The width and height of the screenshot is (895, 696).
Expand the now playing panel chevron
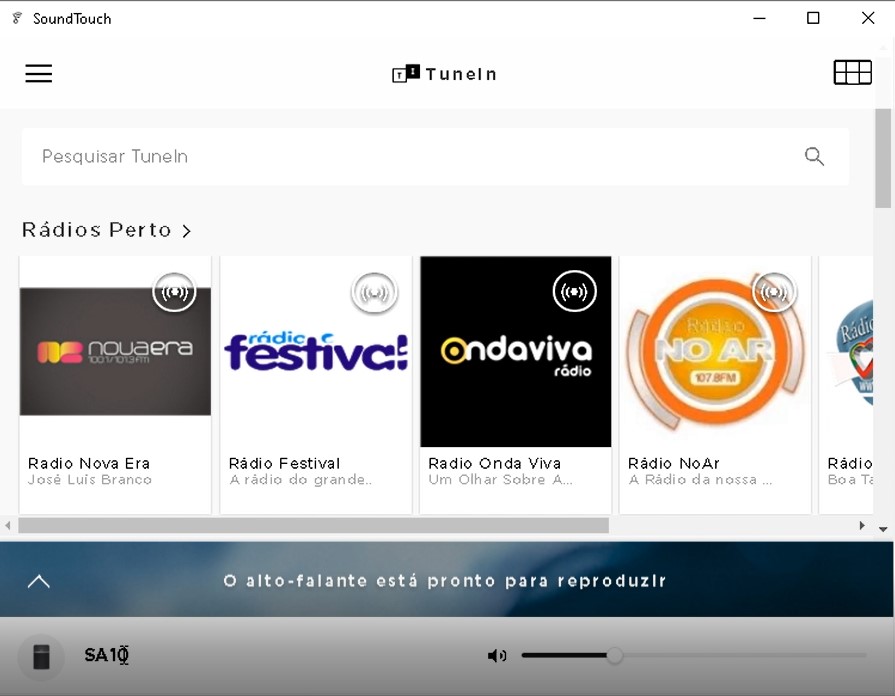(38, 581)
